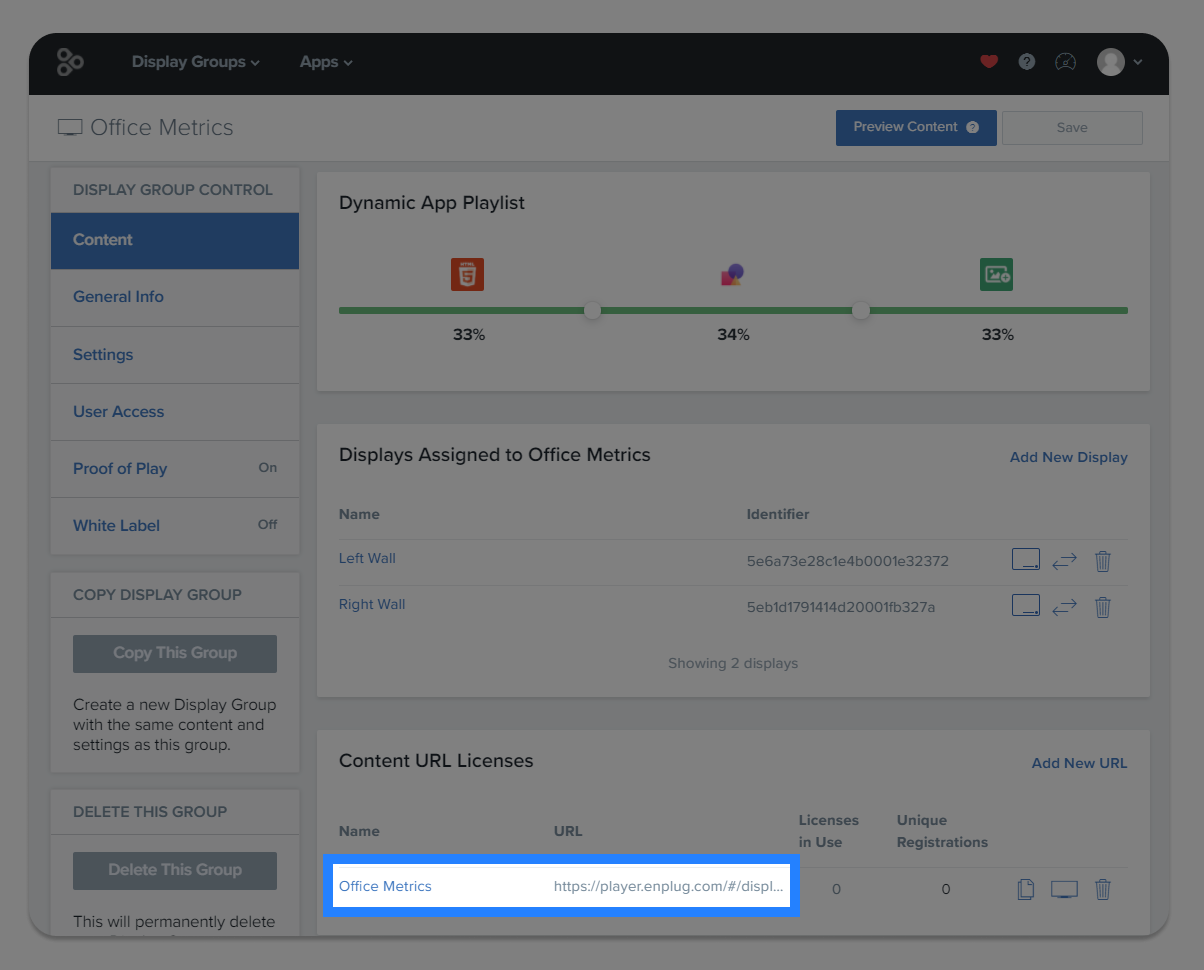Click the Save button
Screen dimensions: 1204x970
coord(1072,128)
